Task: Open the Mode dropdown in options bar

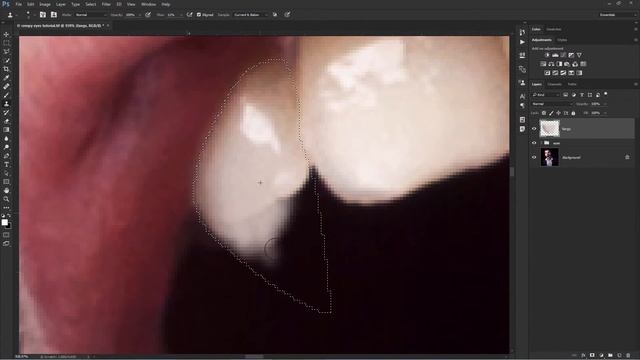Action: [x=91, y=15]
